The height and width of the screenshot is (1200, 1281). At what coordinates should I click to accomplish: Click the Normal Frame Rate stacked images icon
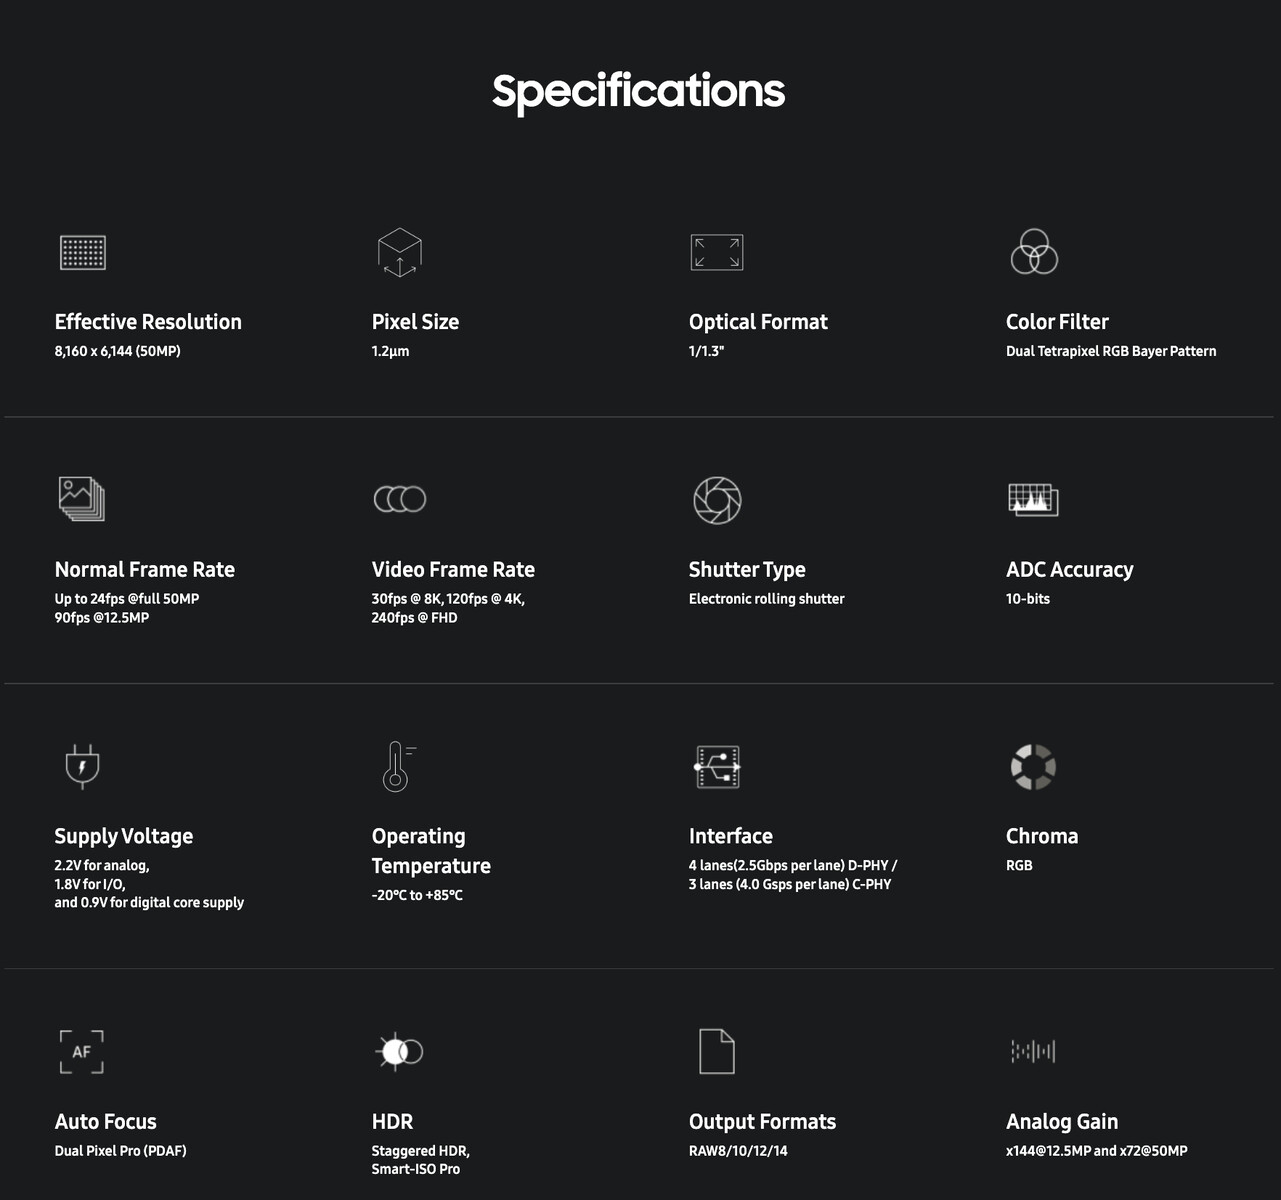click(82, 499)
